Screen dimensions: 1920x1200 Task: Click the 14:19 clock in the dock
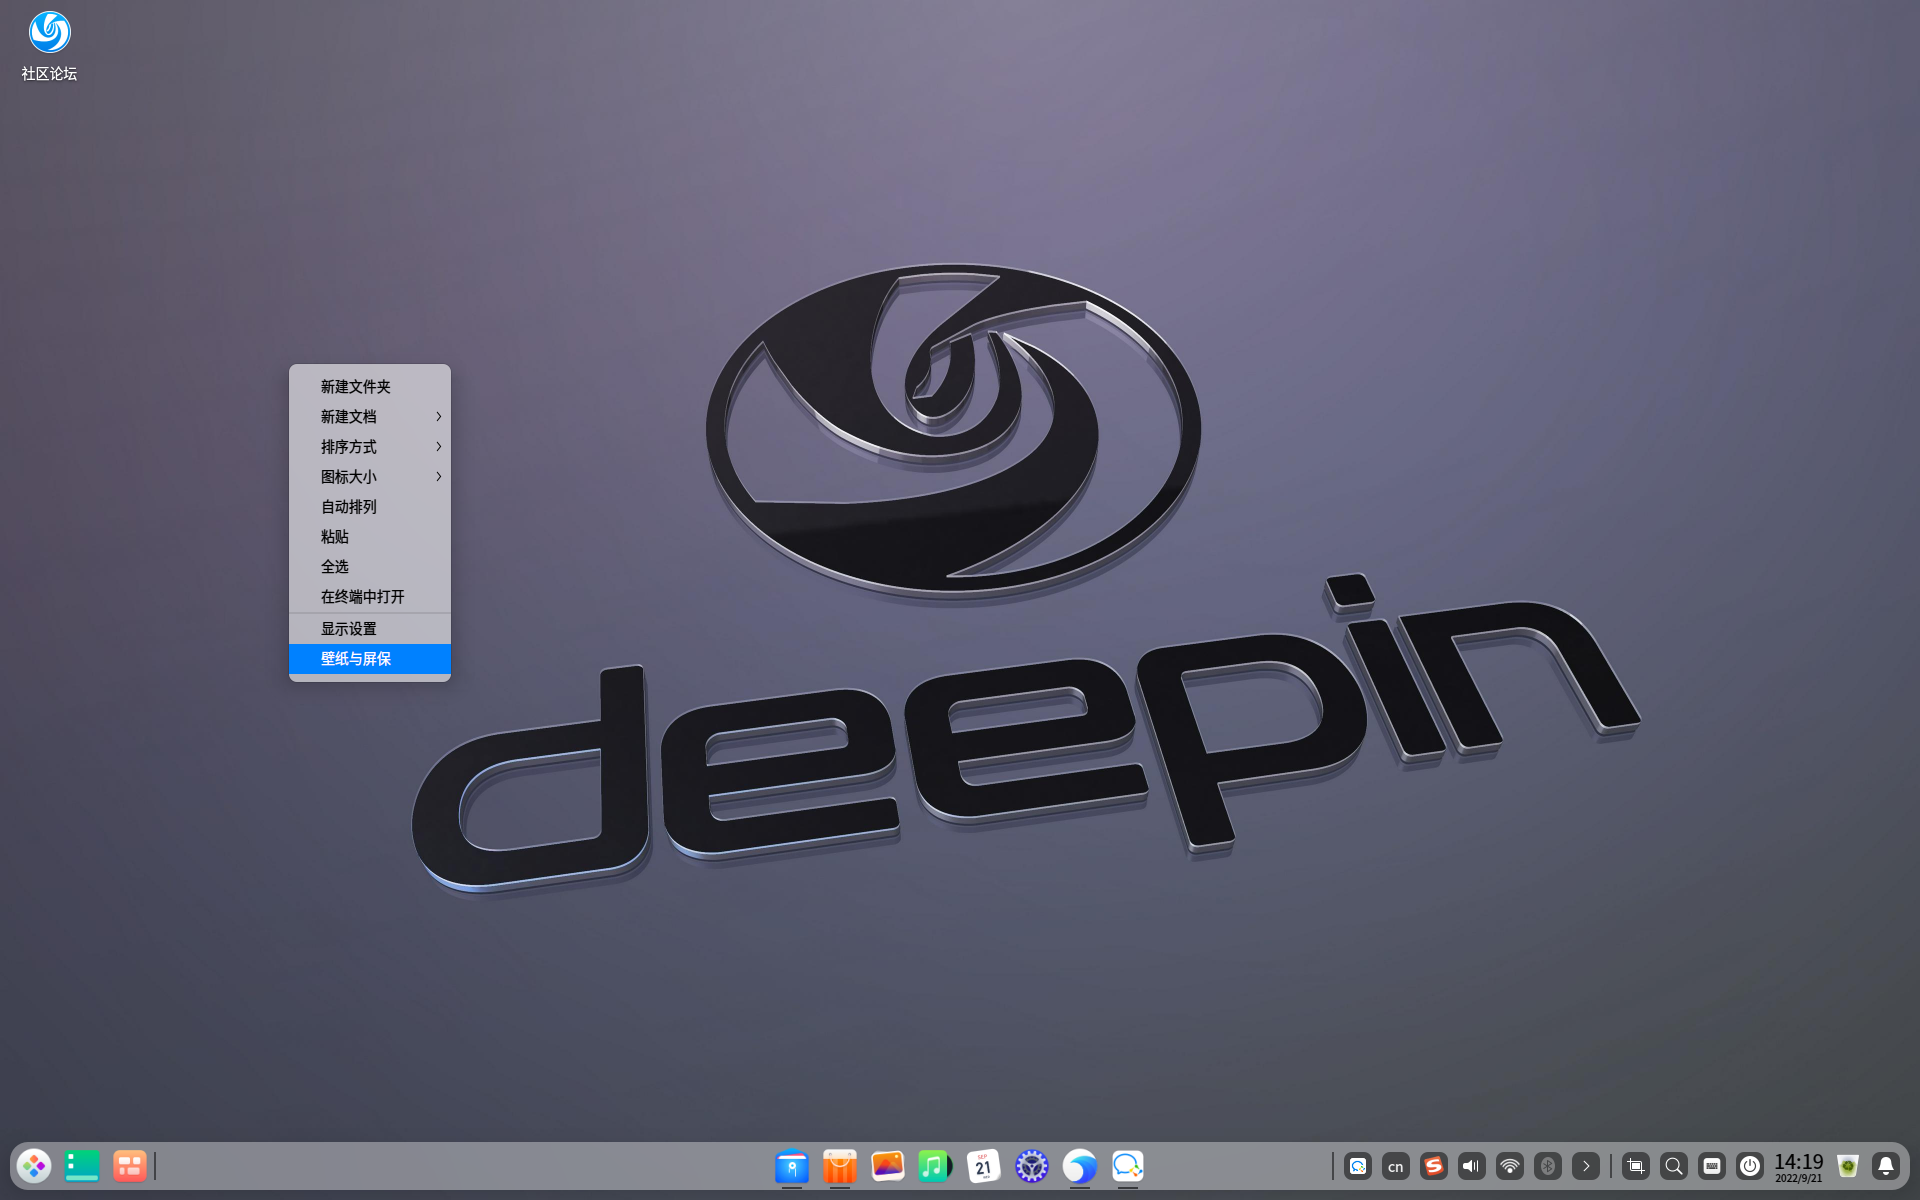[1799, 1166]
